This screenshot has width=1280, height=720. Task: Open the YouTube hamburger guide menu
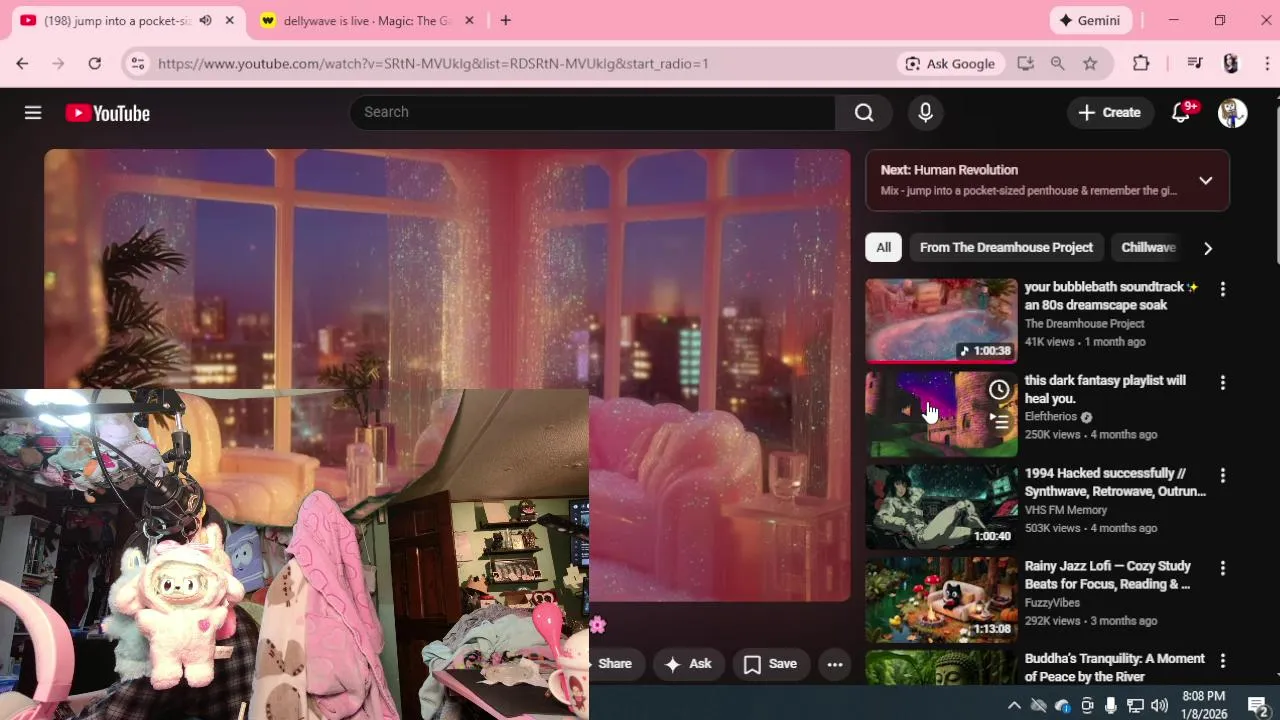pos(33,113)
